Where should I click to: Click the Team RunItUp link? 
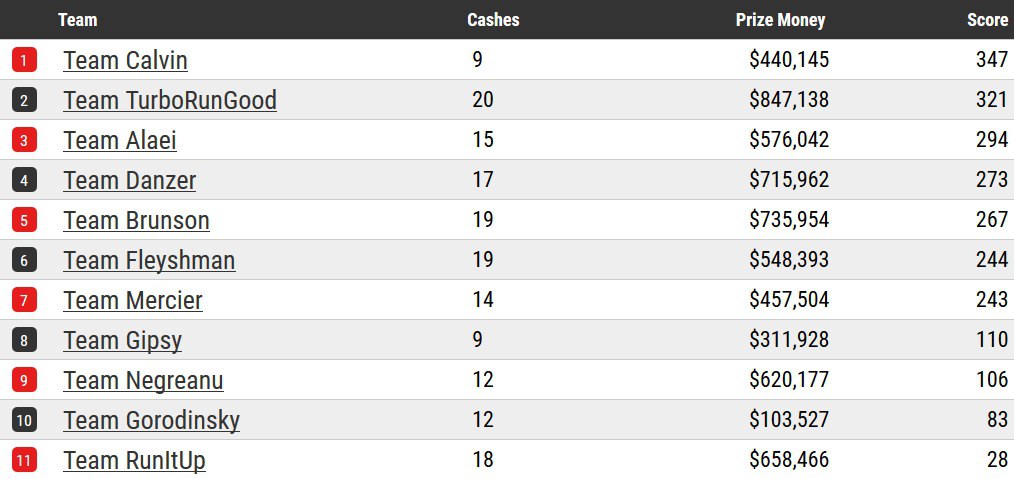pyautogui.click(x=134, y=460)
